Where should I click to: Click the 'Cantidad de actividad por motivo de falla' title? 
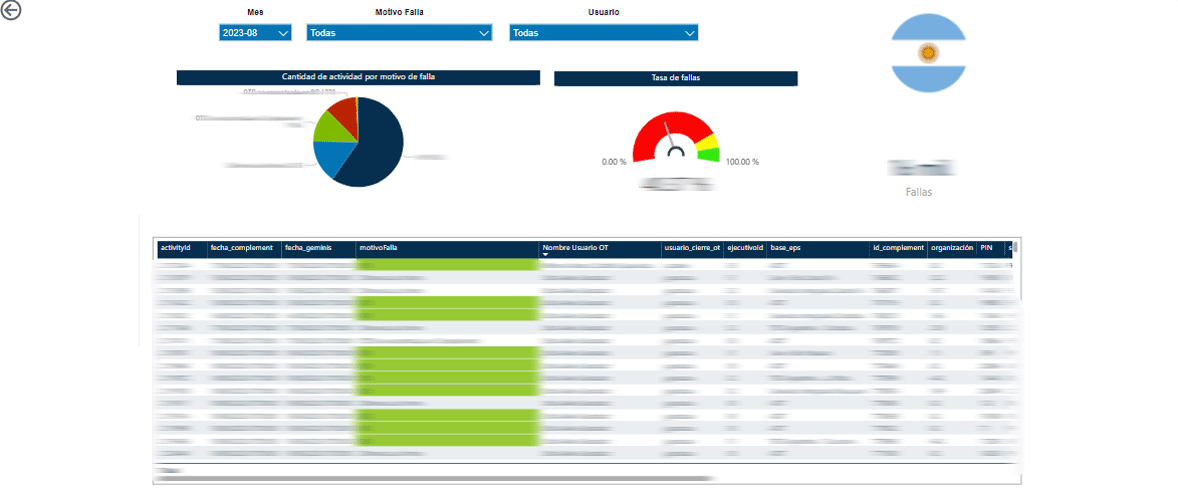tap(358, 77)
